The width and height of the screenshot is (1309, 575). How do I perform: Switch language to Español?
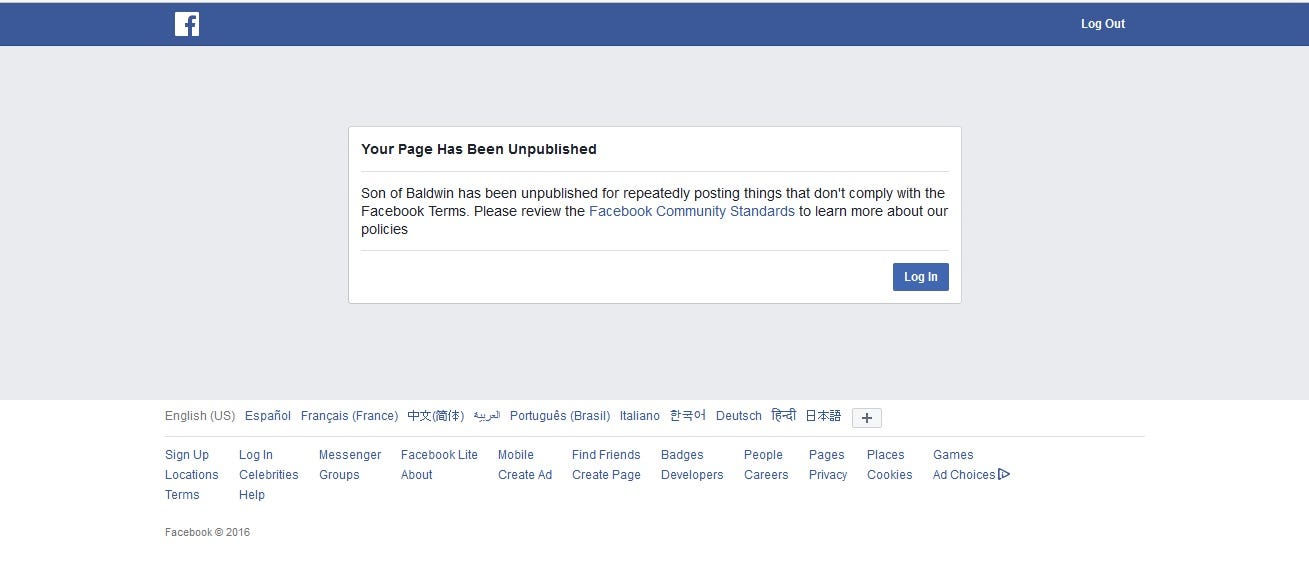point(268,416)
